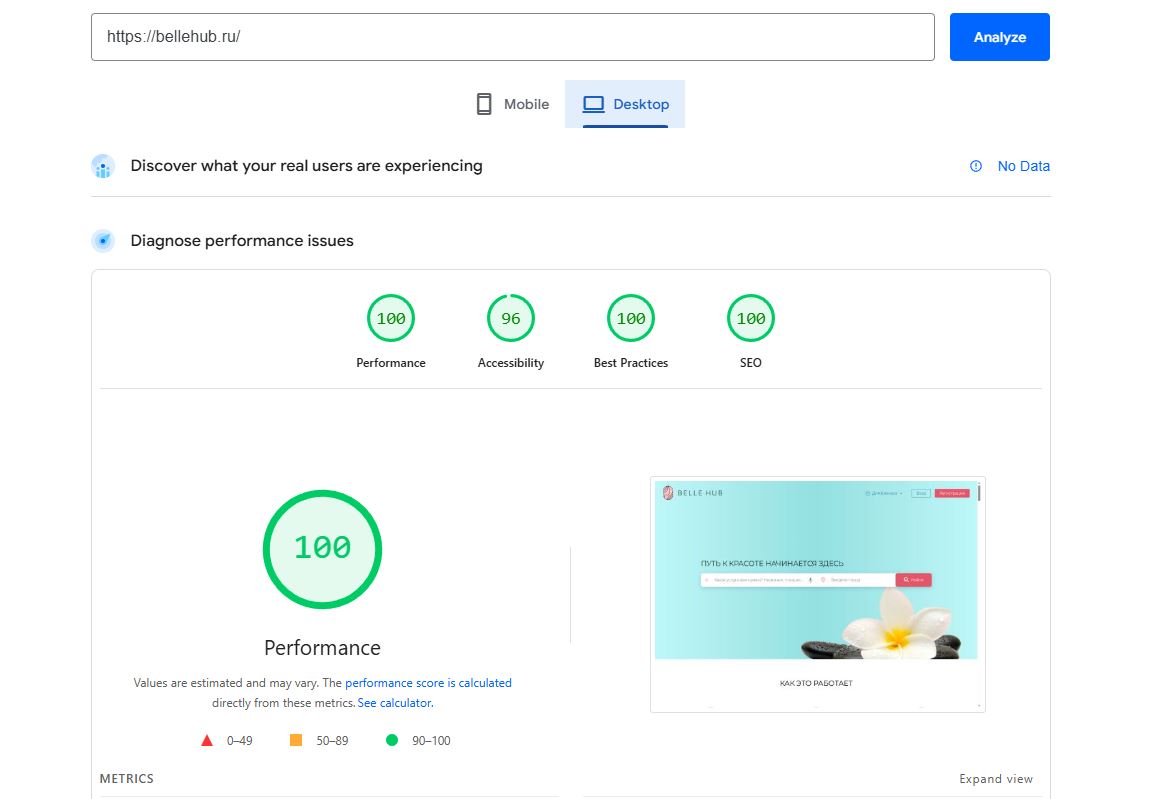Open the See calculator link
Image resolution: width=1155 pixels, height=799 pixels.
[395, 703]
